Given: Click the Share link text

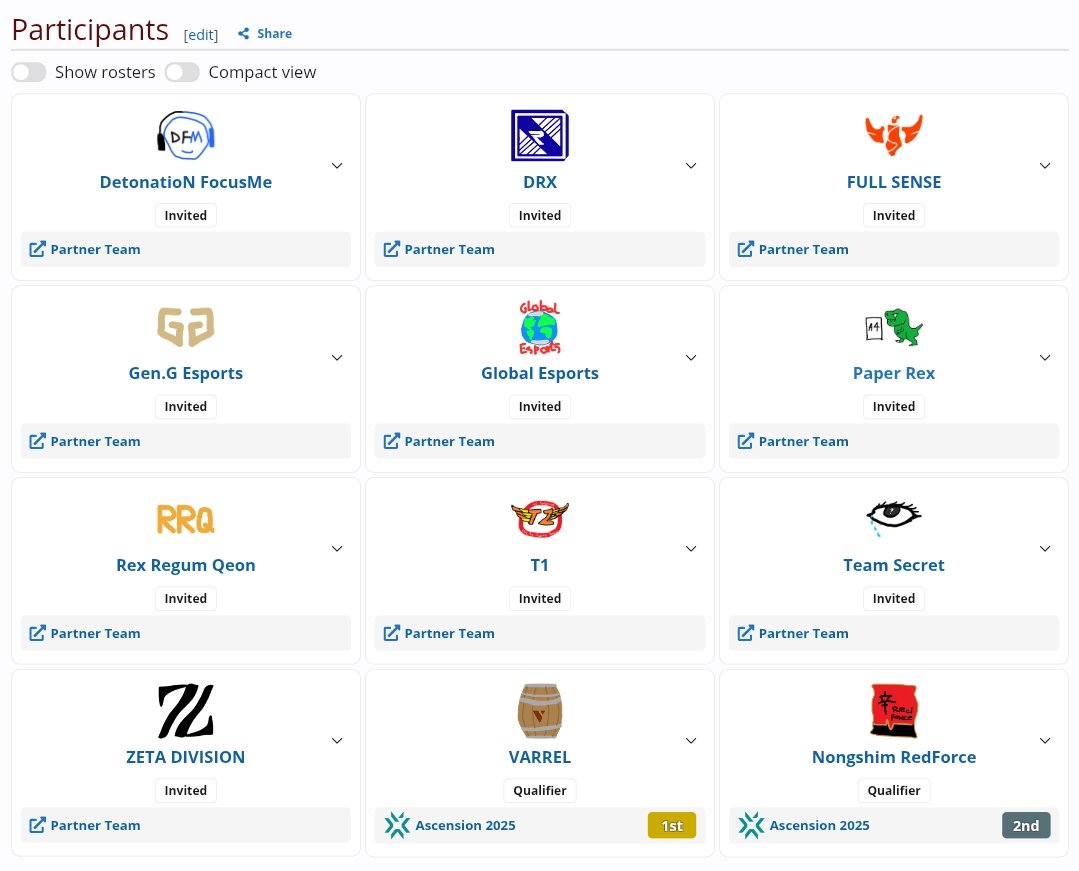Looking at the screenshot, I should click(275, 34).
